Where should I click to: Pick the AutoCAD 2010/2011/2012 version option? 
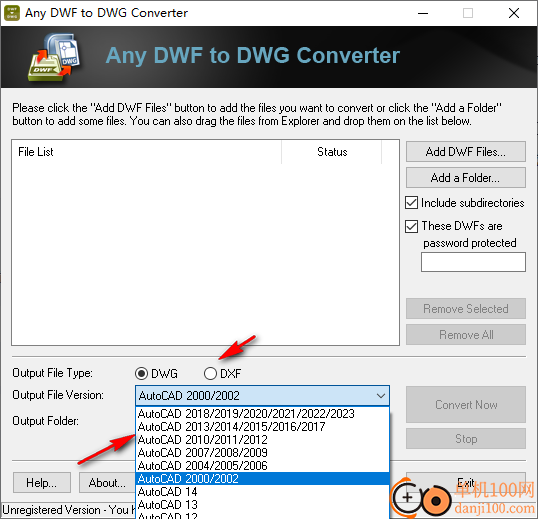tap(262, 440)
